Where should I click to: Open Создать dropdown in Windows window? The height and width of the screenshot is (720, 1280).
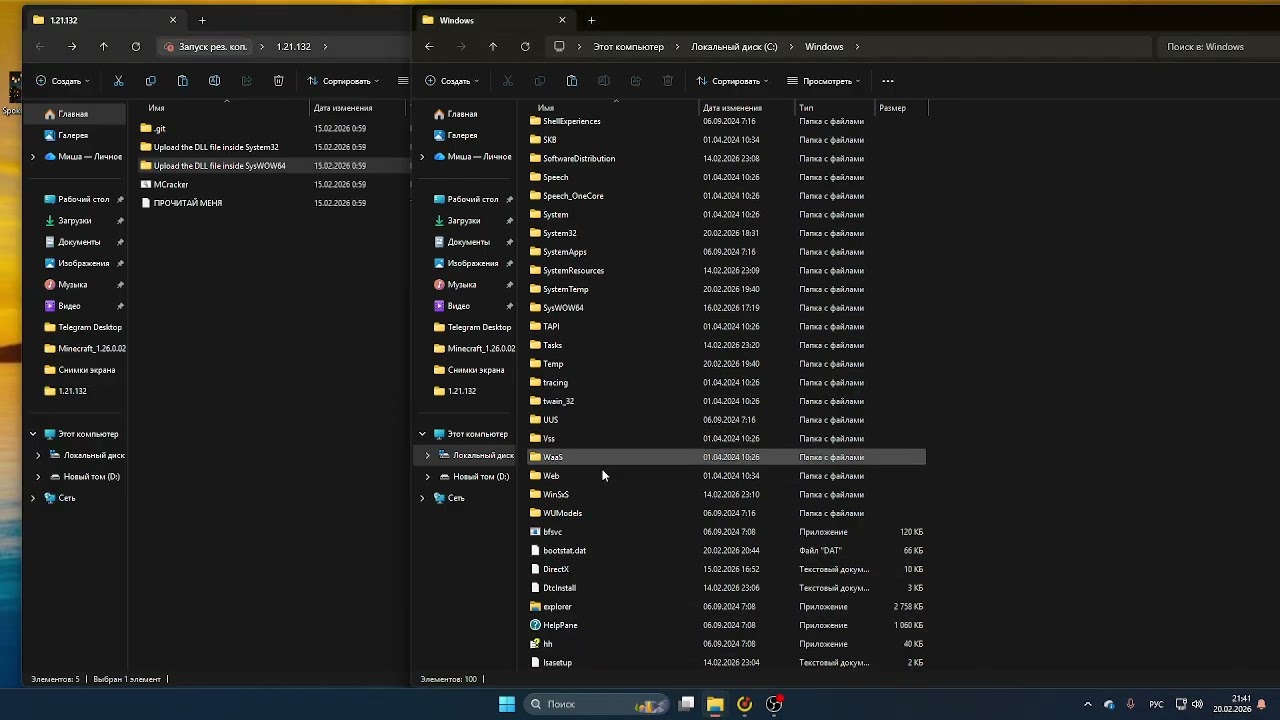click(x=452, y=81)
